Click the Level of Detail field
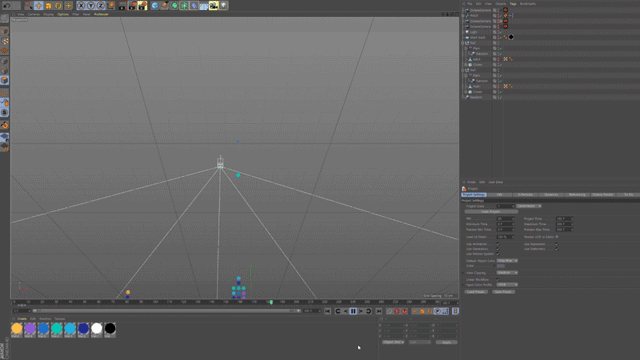Screen dimensions: 640x360 505,237
